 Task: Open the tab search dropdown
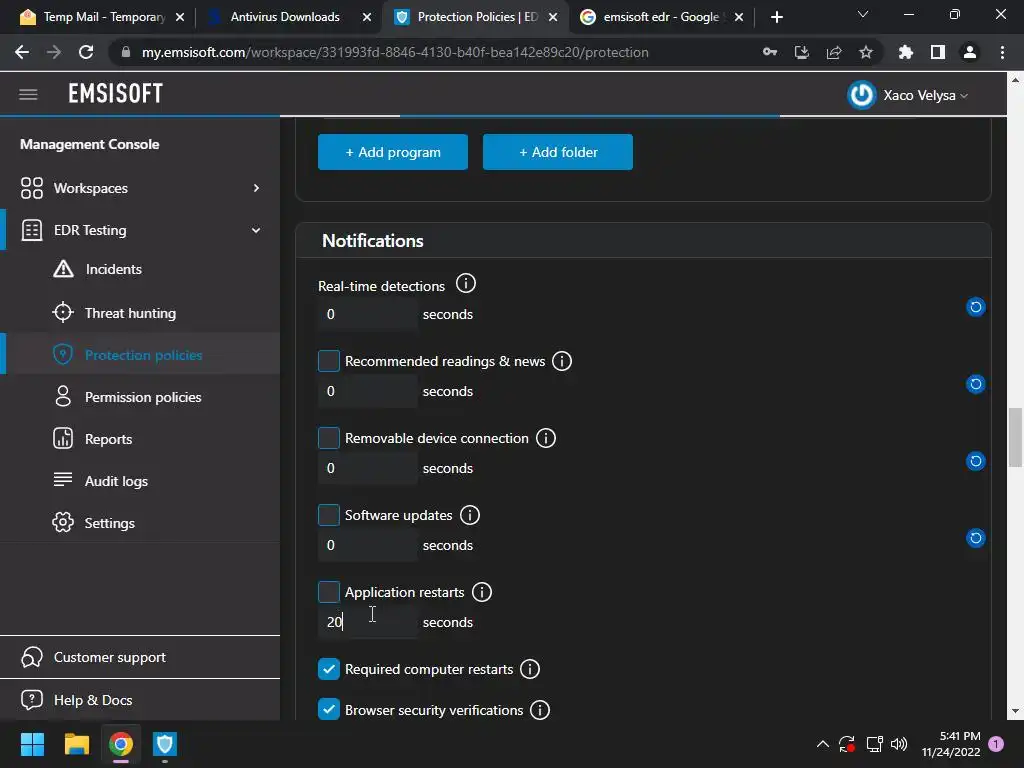863,14
